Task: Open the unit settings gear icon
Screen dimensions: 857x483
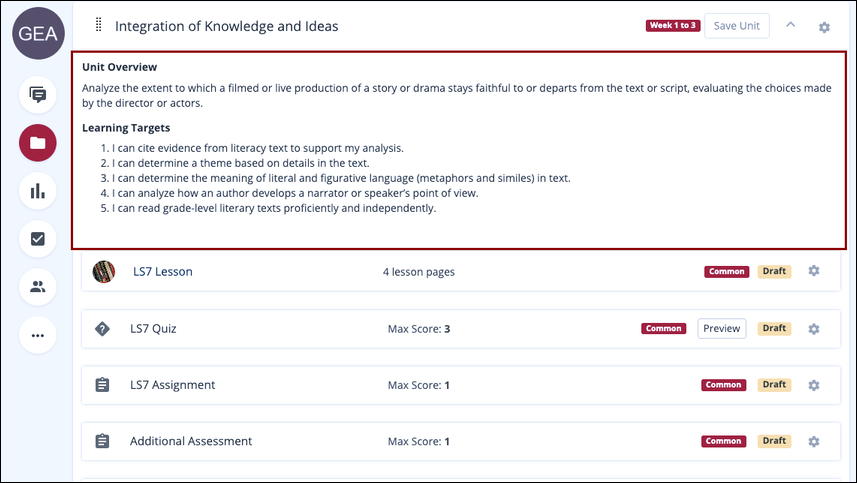Action: [x=824, y=27]
